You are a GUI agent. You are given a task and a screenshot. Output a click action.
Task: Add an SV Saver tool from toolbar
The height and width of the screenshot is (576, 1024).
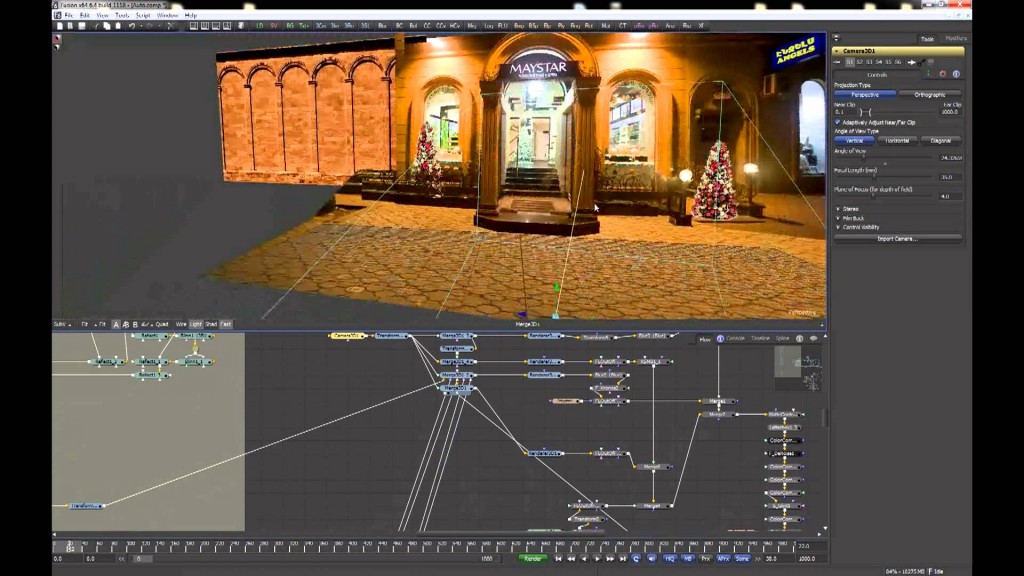point(274,26)
